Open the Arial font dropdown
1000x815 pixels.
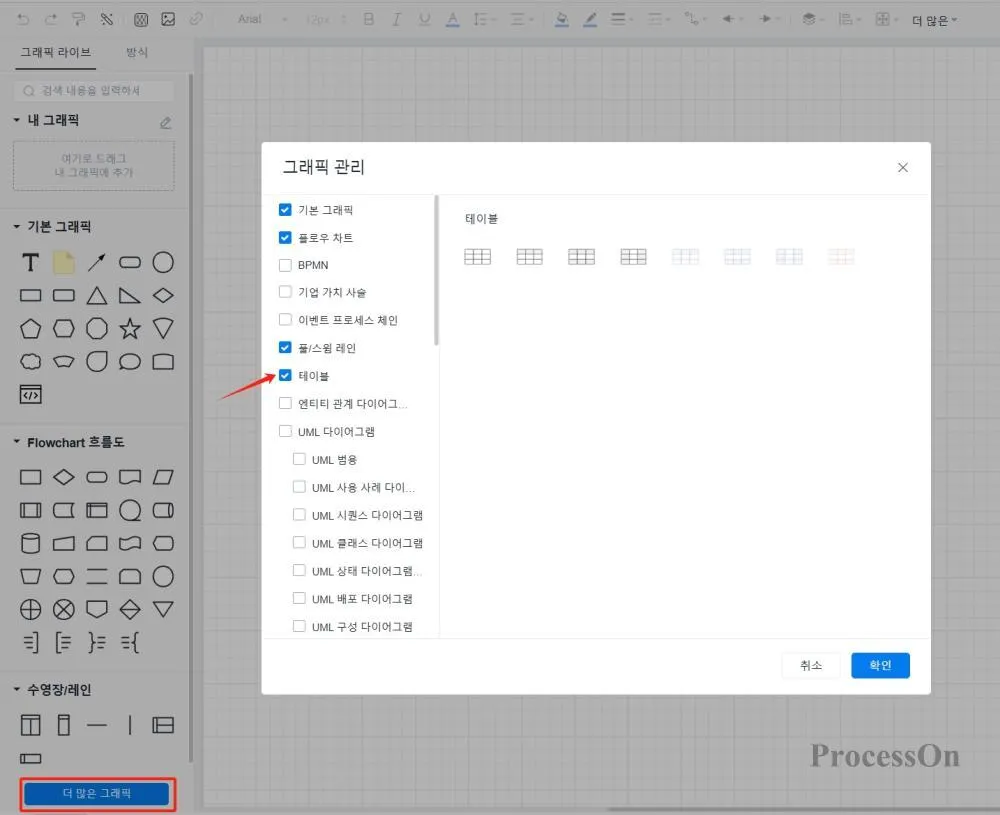coord(262,19)
